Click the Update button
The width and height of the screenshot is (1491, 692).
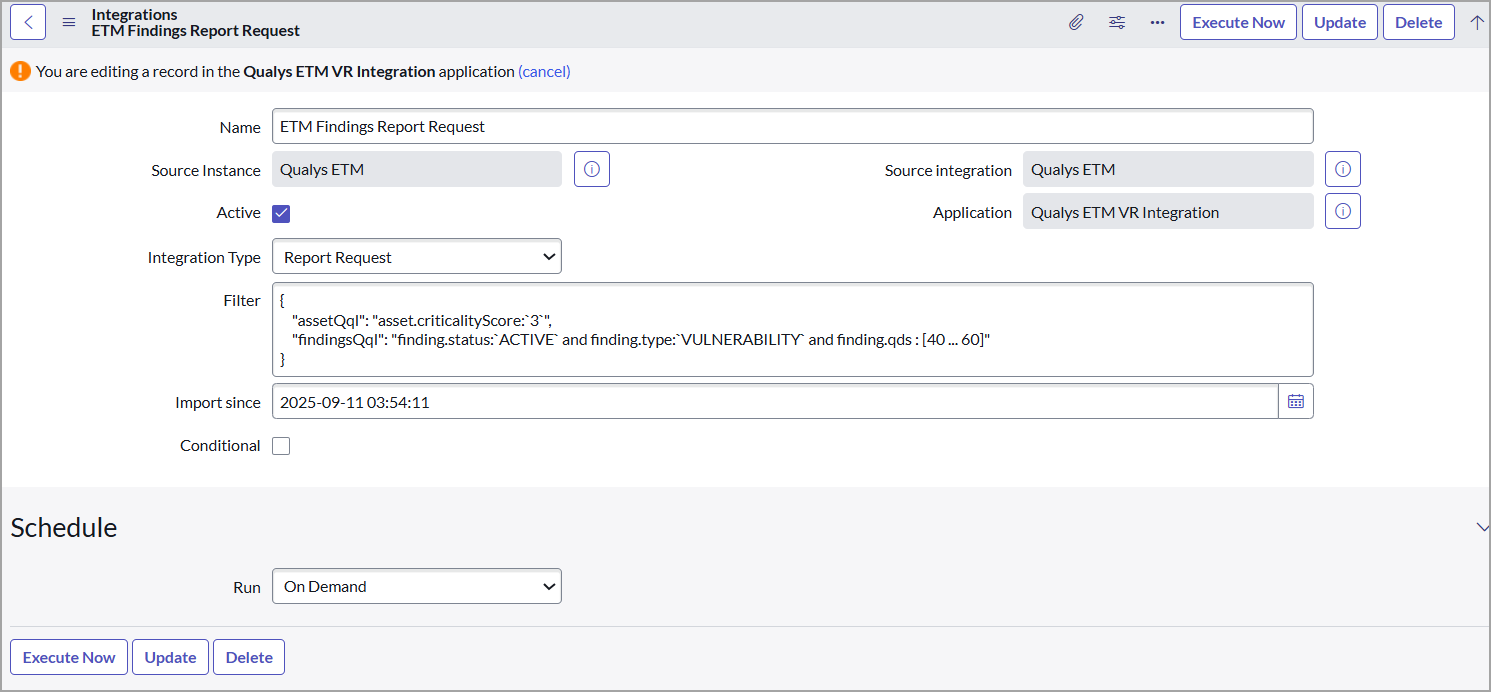click(1339, 21)
